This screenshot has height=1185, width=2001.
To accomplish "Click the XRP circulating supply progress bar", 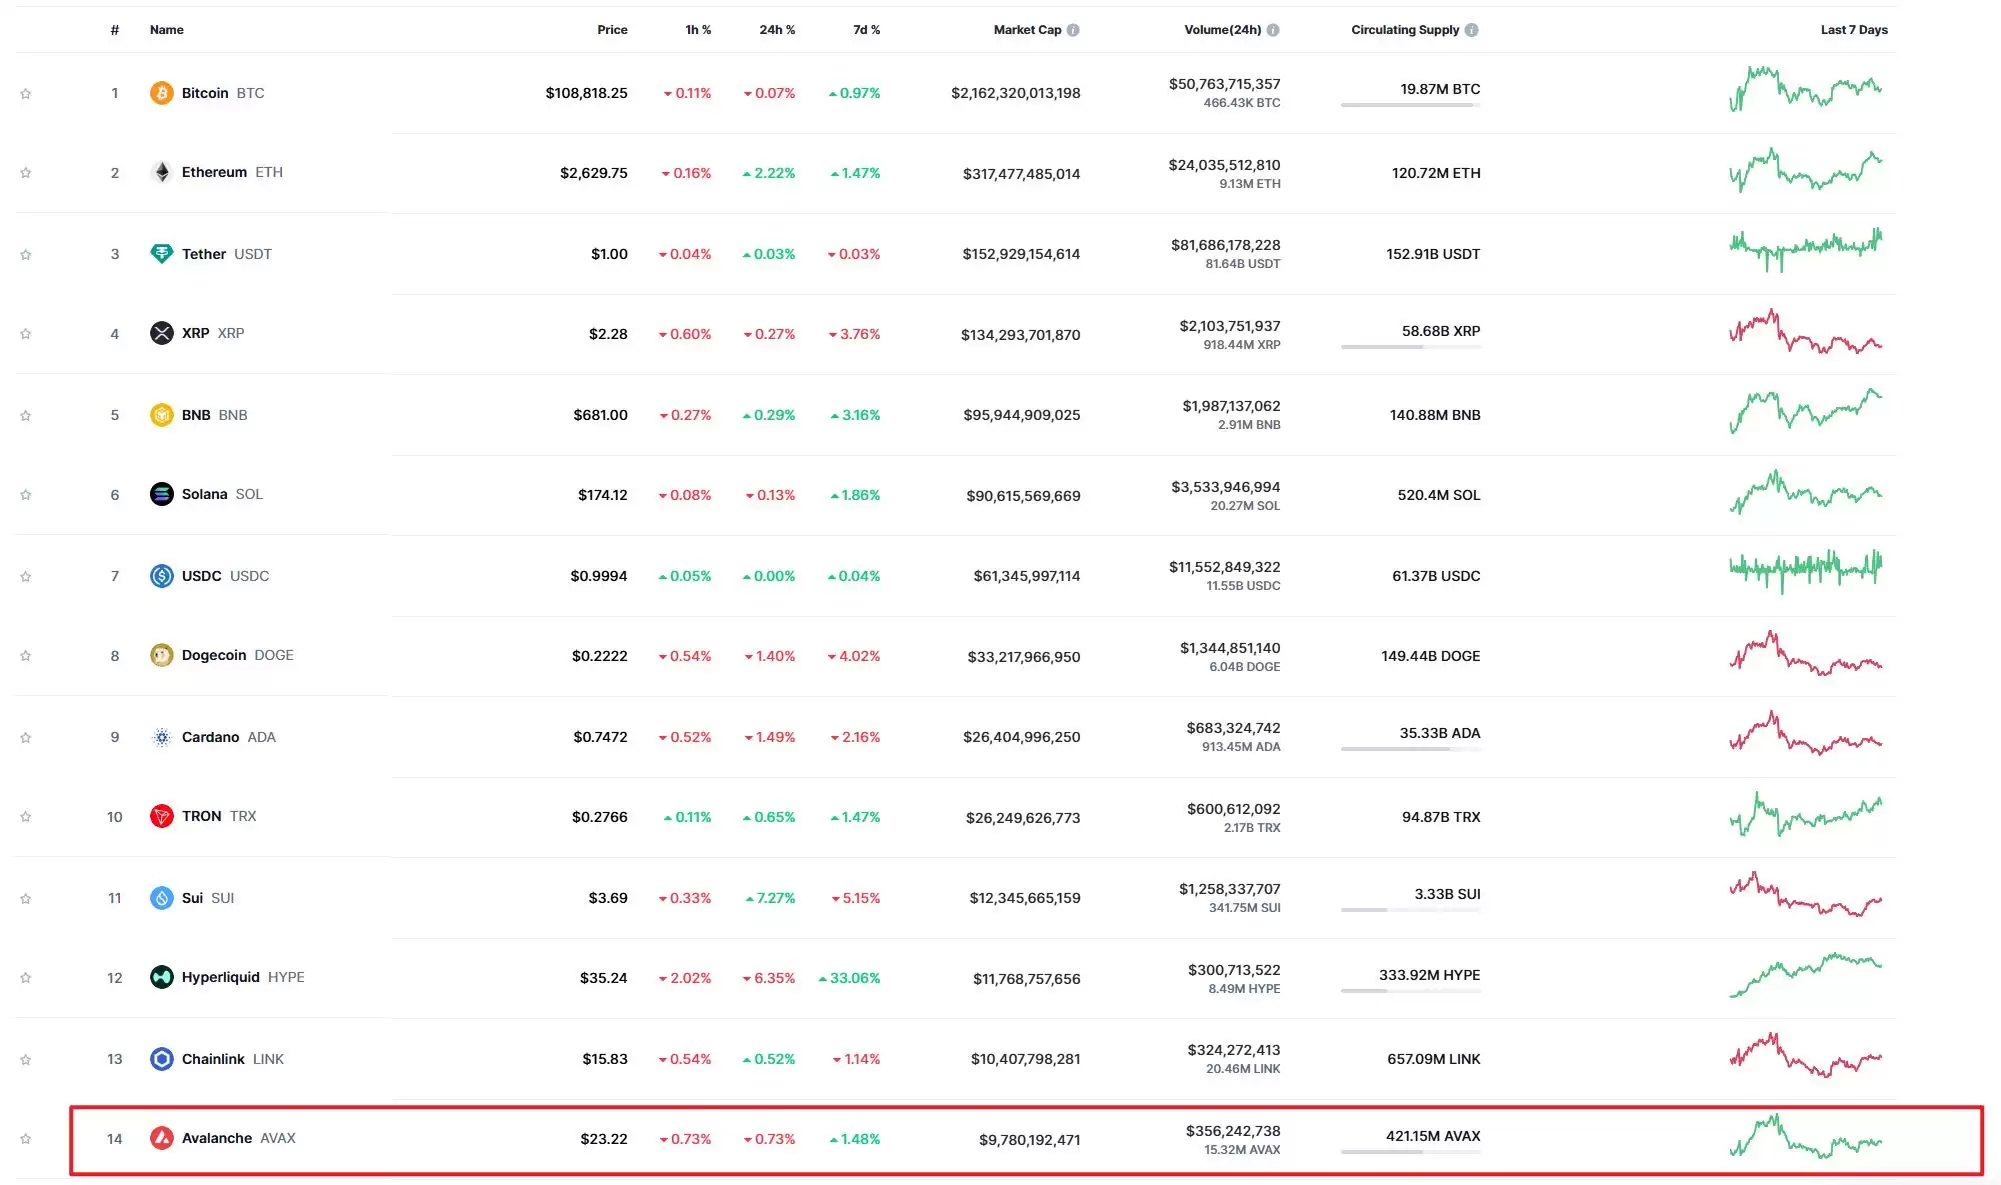I will [x=1410, y=347].
